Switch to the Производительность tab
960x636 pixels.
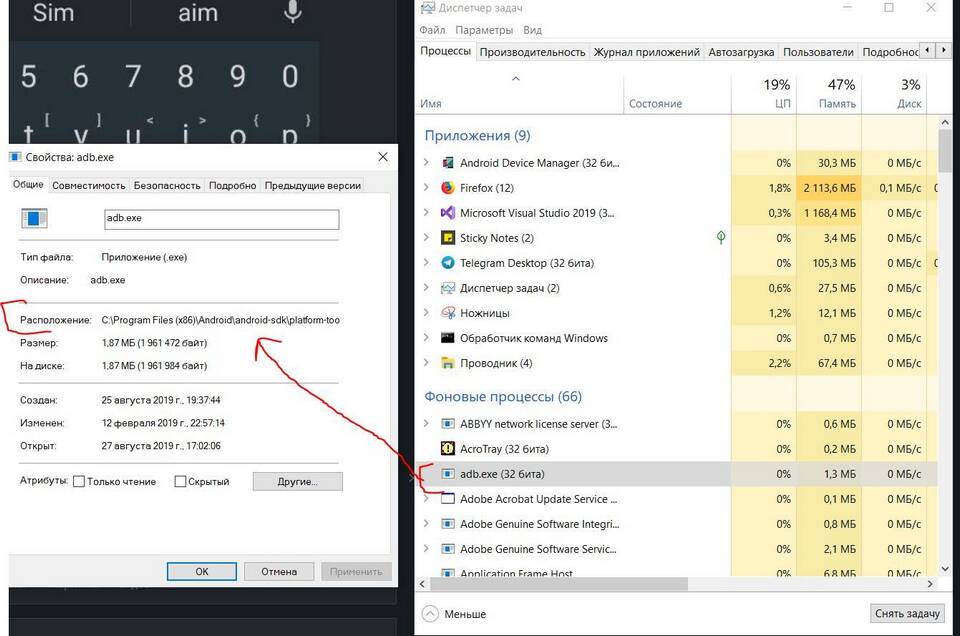click(x=532, y=52)
